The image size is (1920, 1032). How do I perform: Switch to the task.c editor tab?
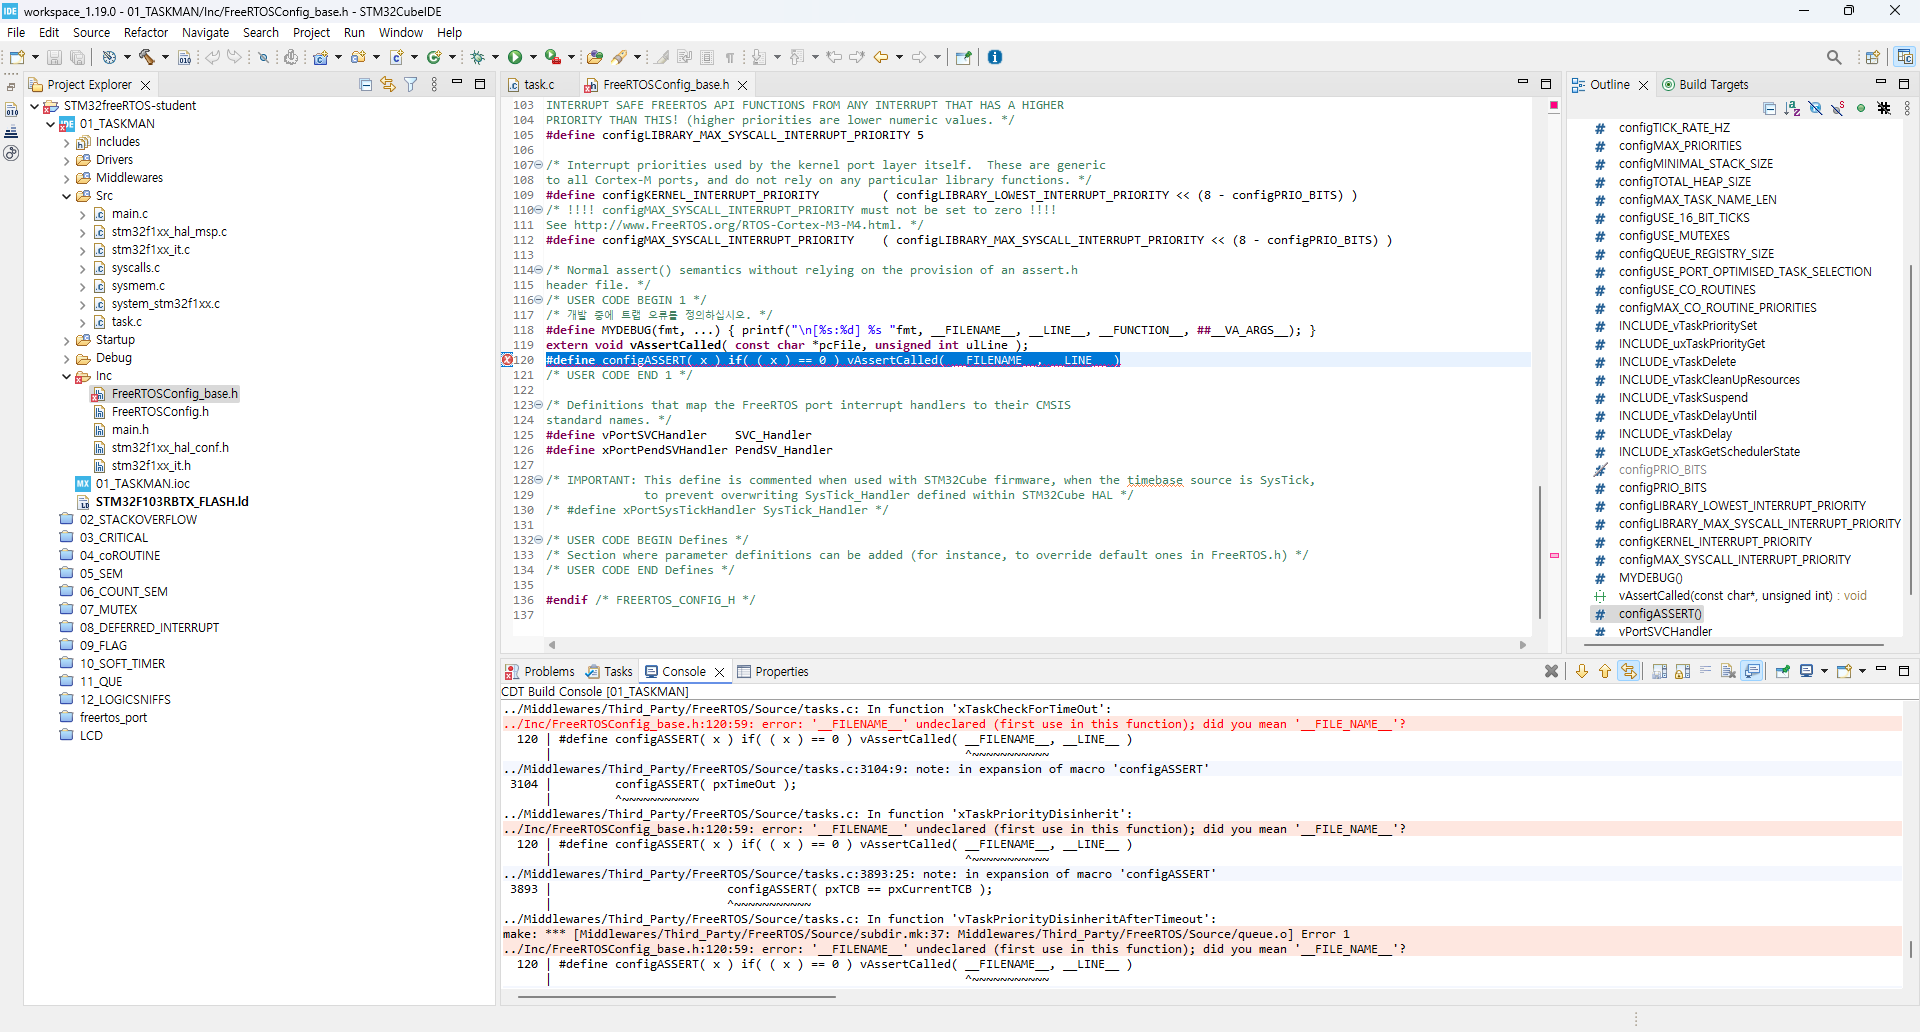point(538,85)
